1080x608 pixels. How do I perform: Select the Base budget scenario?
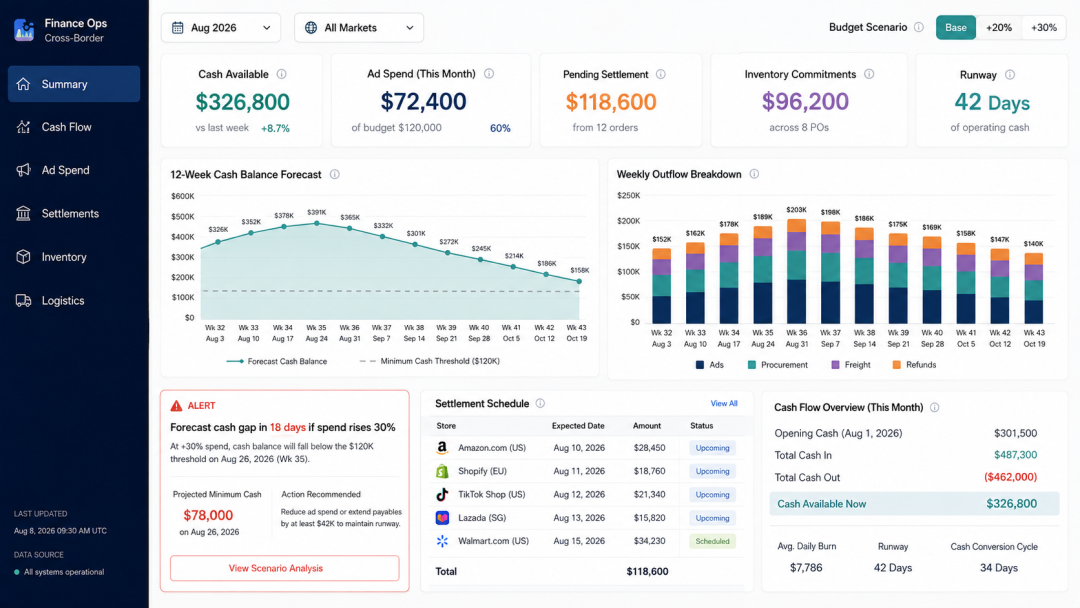tap(955, 28)
